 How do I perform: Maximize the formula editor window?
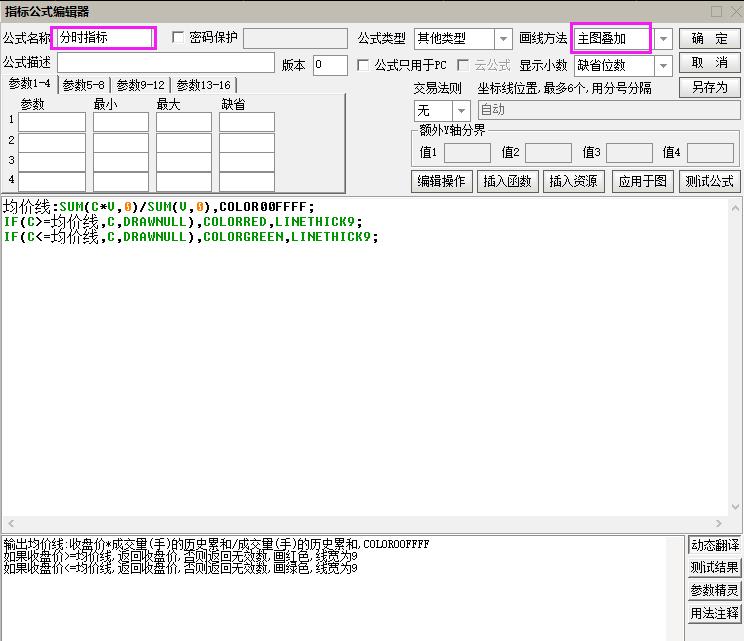coord(716,11)
